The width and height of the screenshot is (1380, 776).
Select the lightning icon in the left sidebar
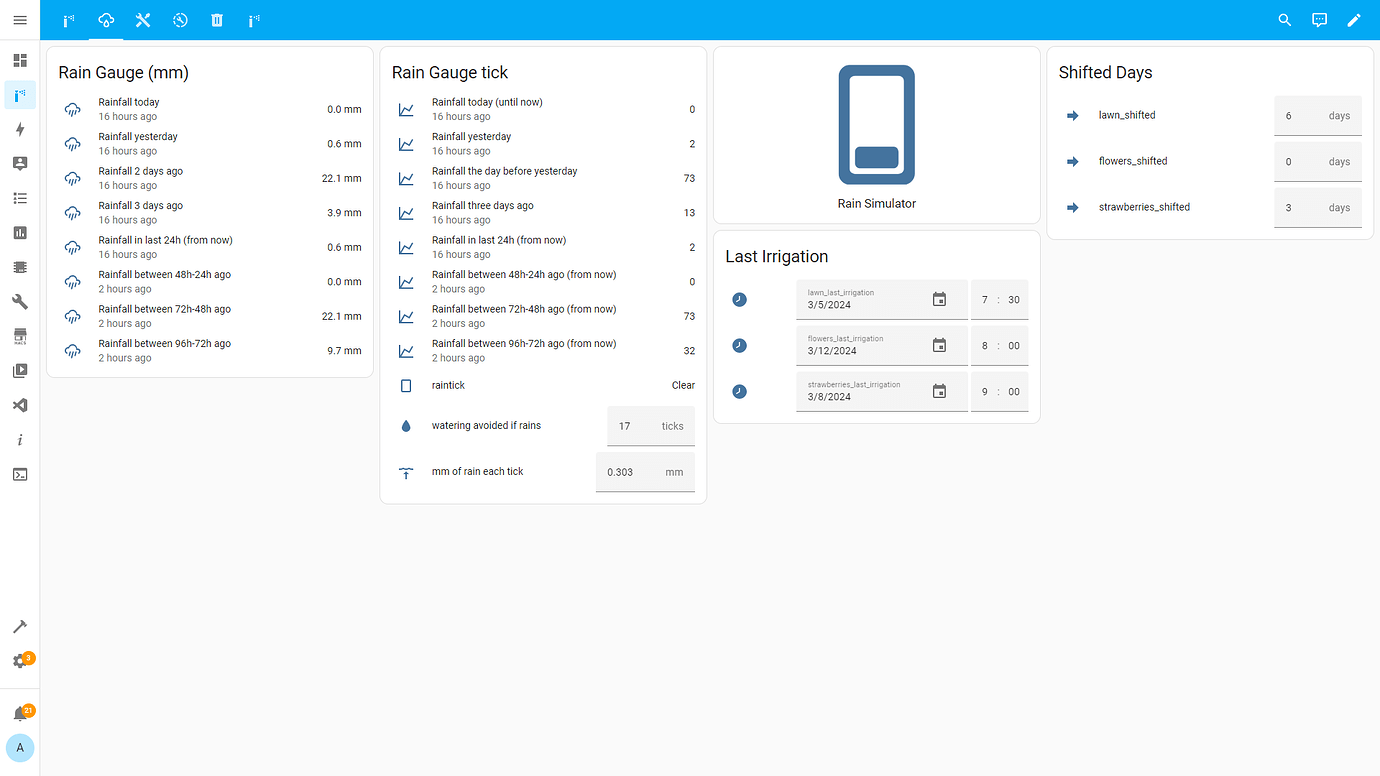pos(20,129)
